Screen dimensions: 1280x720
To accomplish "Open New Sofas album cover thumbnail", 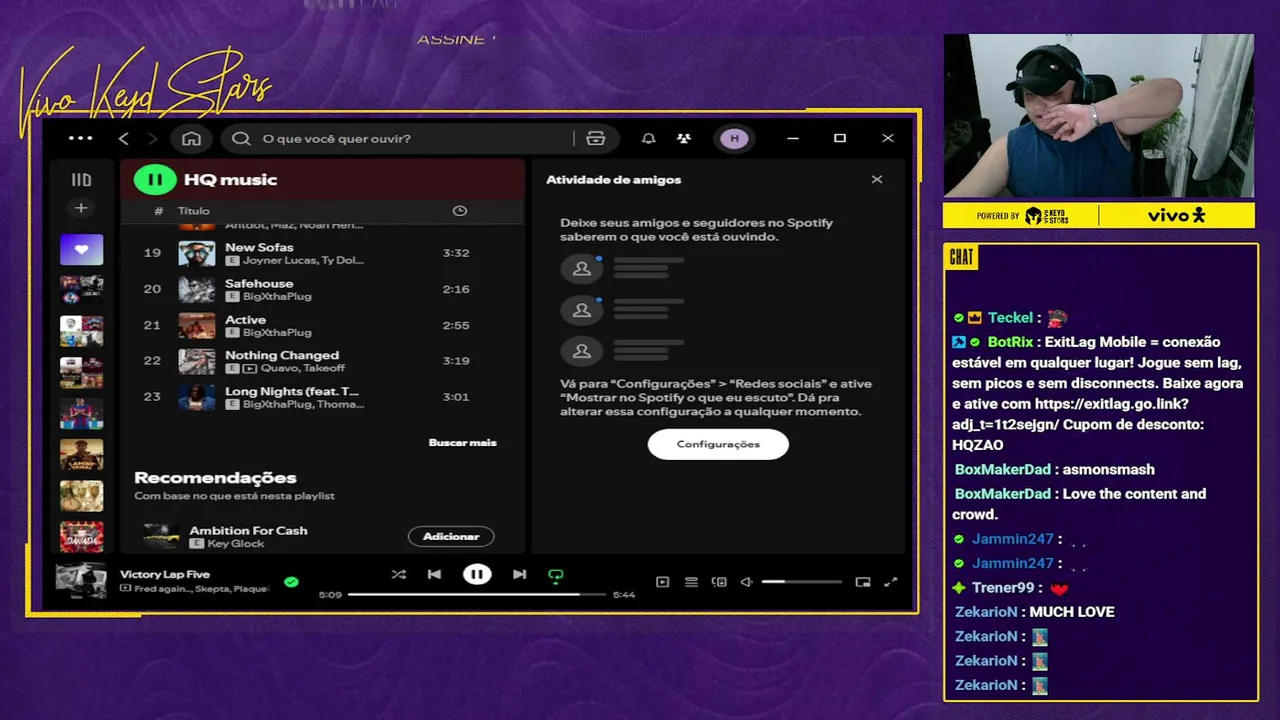I will (x=197, y=253).
